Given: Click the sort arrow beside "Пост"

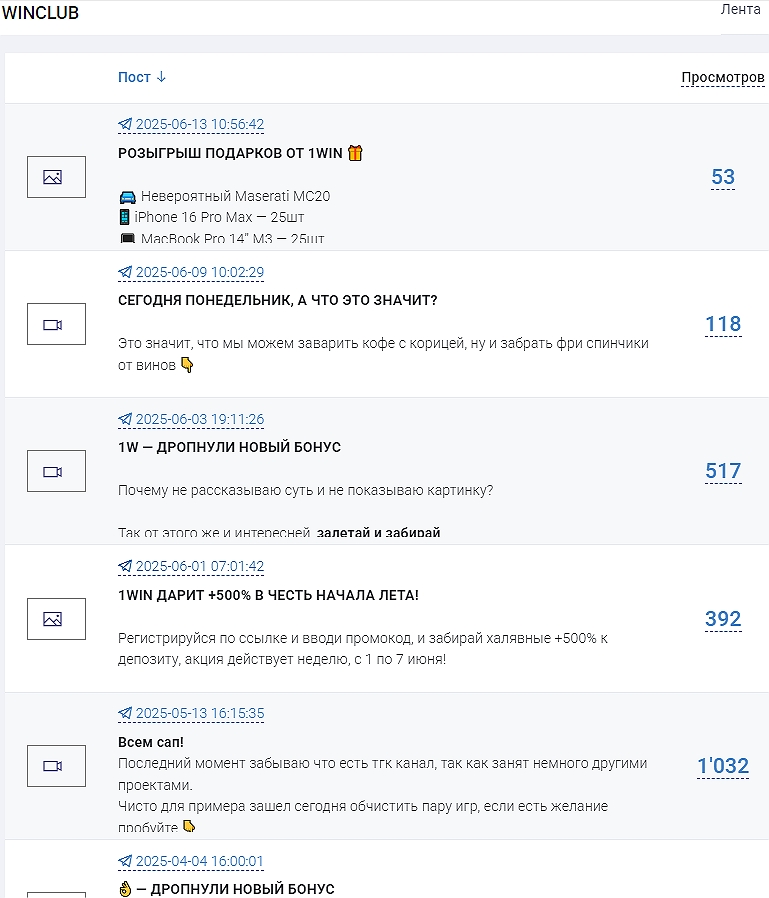Looking at the screenshot, I should [161, 77].
